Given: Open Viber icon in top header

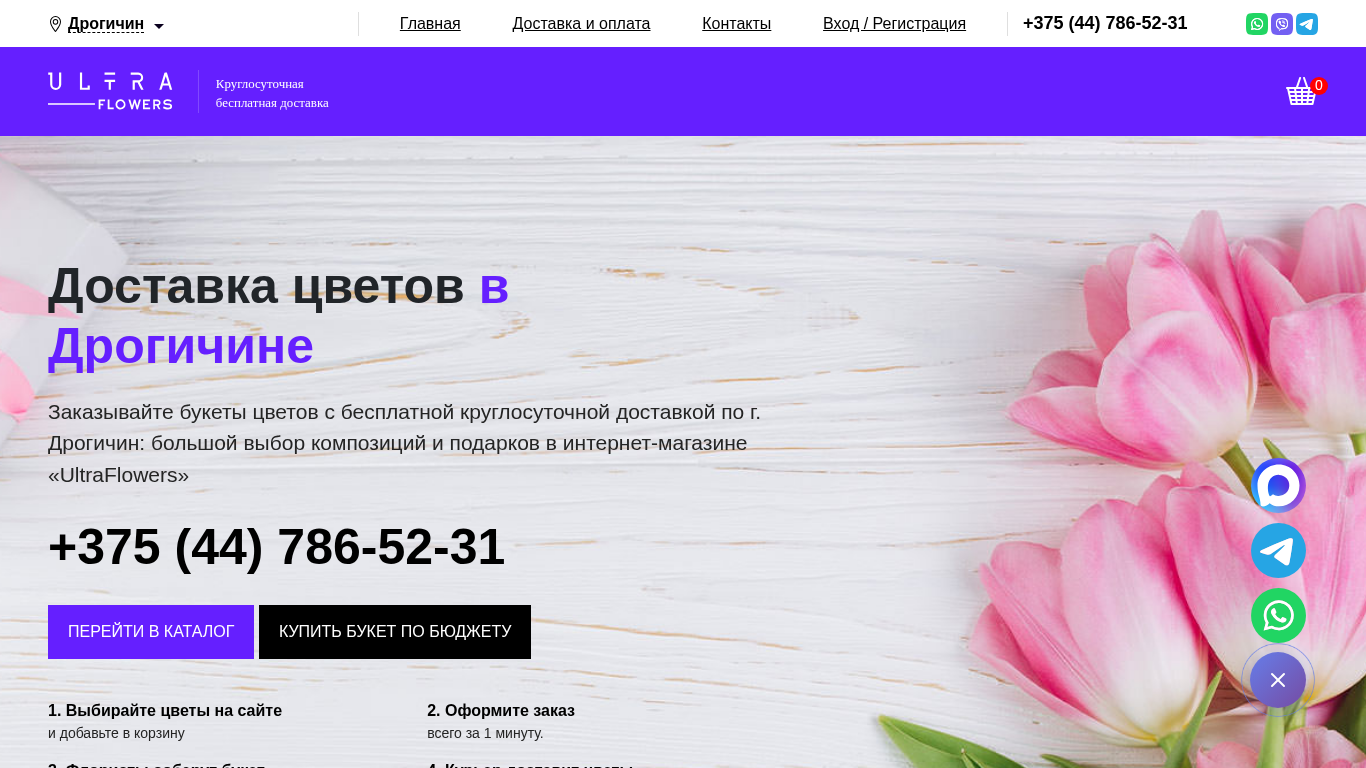Looking at the screenshot, I should coord(1282,24).
